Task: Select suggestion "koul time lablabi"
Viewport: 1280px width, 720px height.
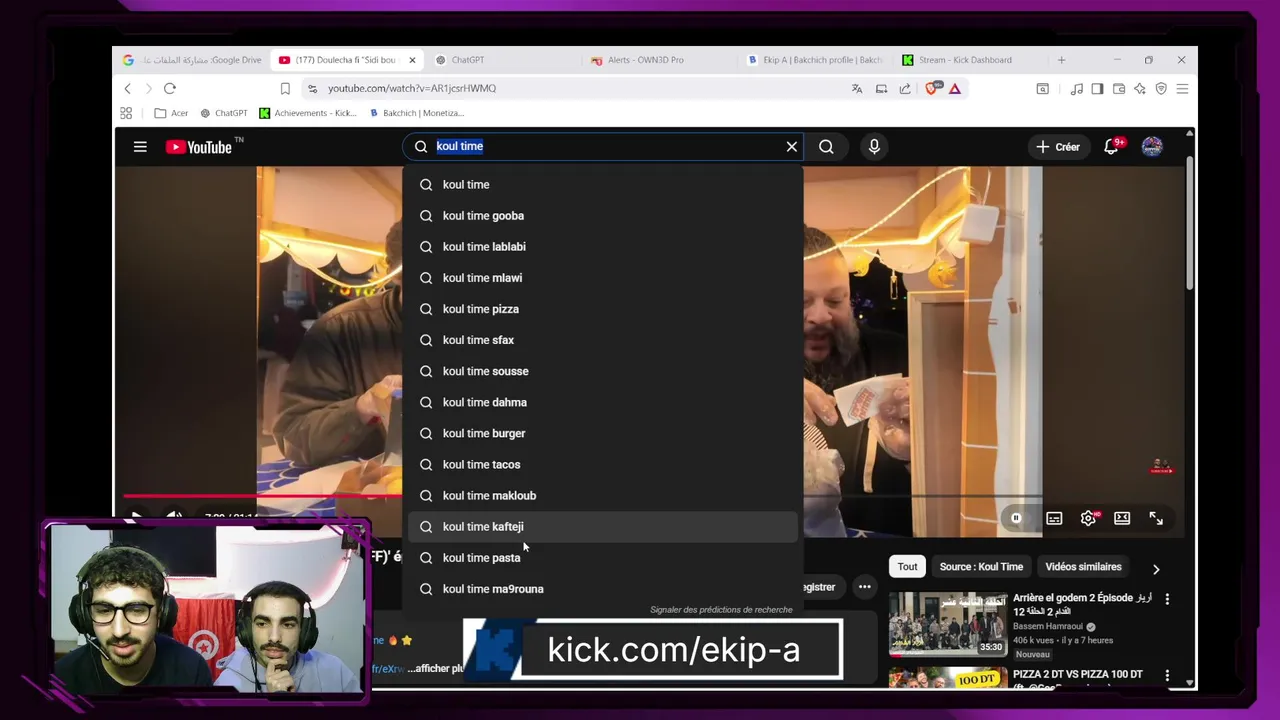Action: (603, 247)
